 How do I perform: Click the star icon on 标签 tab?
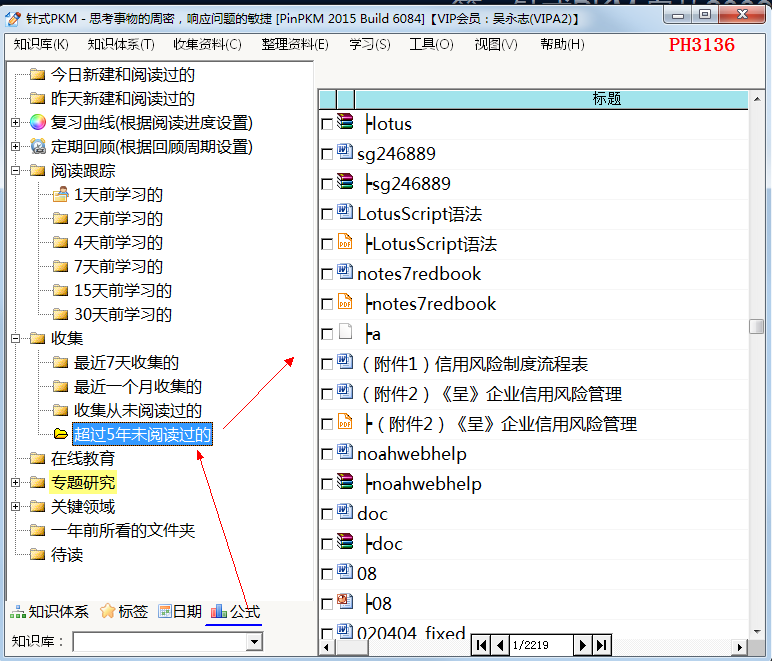pos(107,612)
